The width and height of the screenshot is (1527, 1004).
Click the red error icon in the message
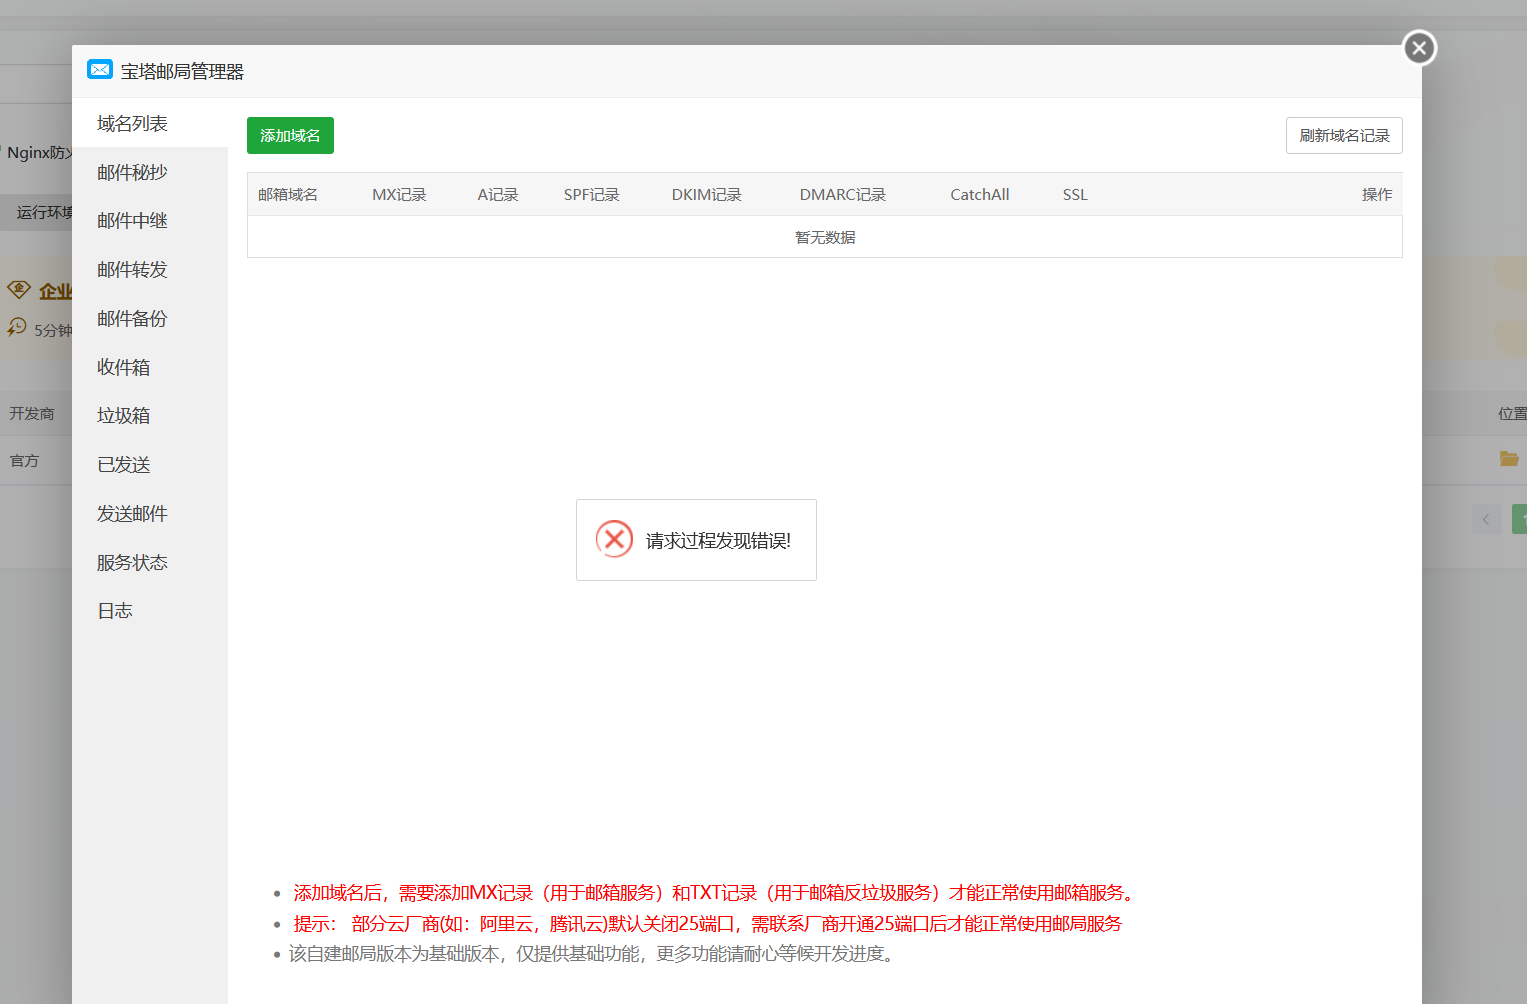(x=614, y=539)
